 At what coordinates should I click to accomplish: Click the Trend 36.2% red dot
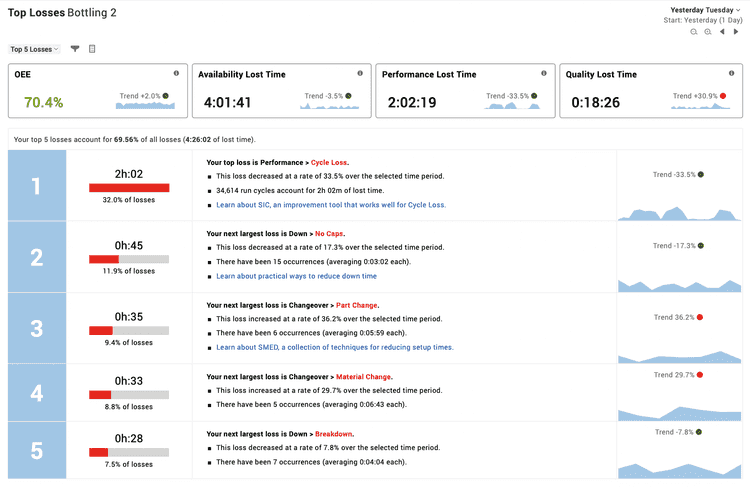click(x=700, y=317)
